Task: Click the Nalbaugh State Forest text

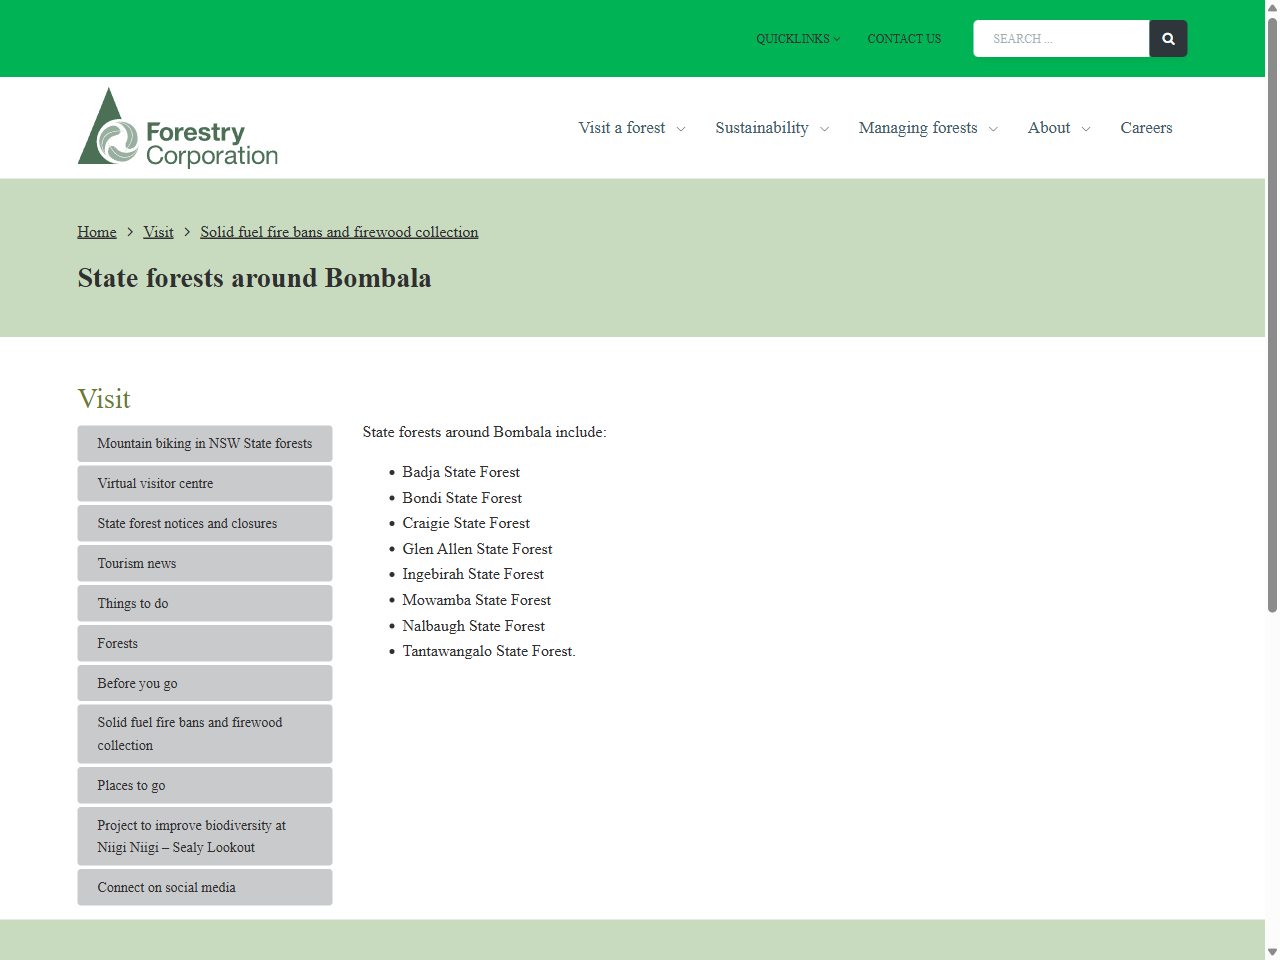Action: coord(473,626)
